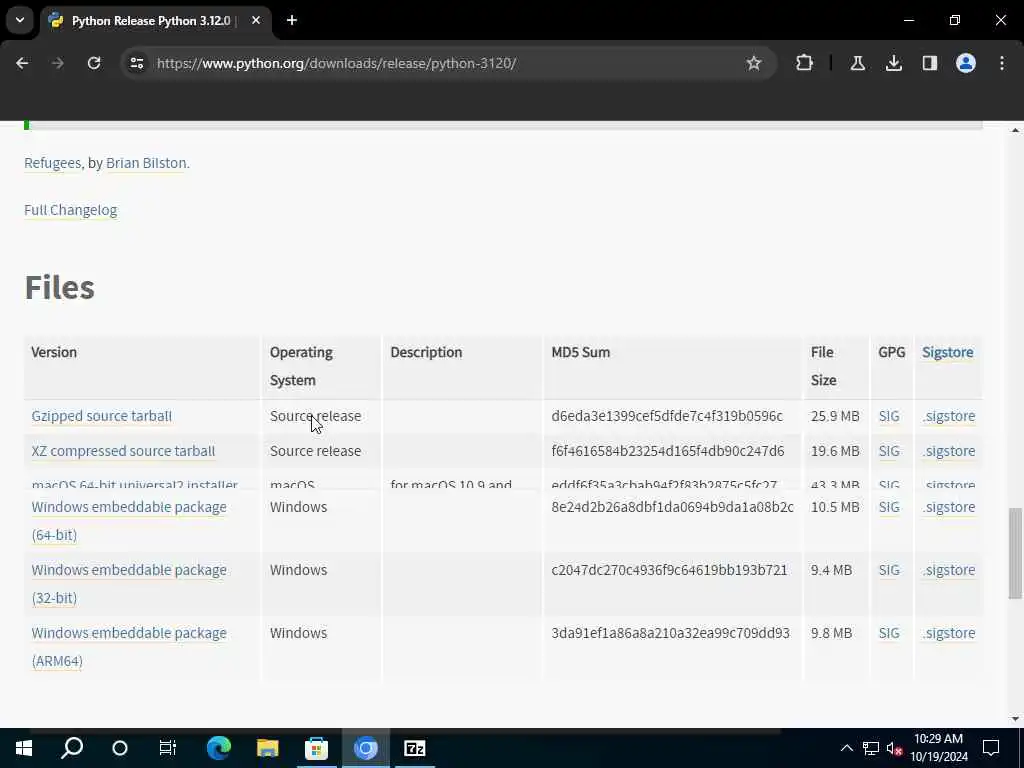Click MD5 sum c2047dc270c4936f9c64619bb193b721
The width and height of the screenshot is (1024, 768).
(x=669, y=569)
